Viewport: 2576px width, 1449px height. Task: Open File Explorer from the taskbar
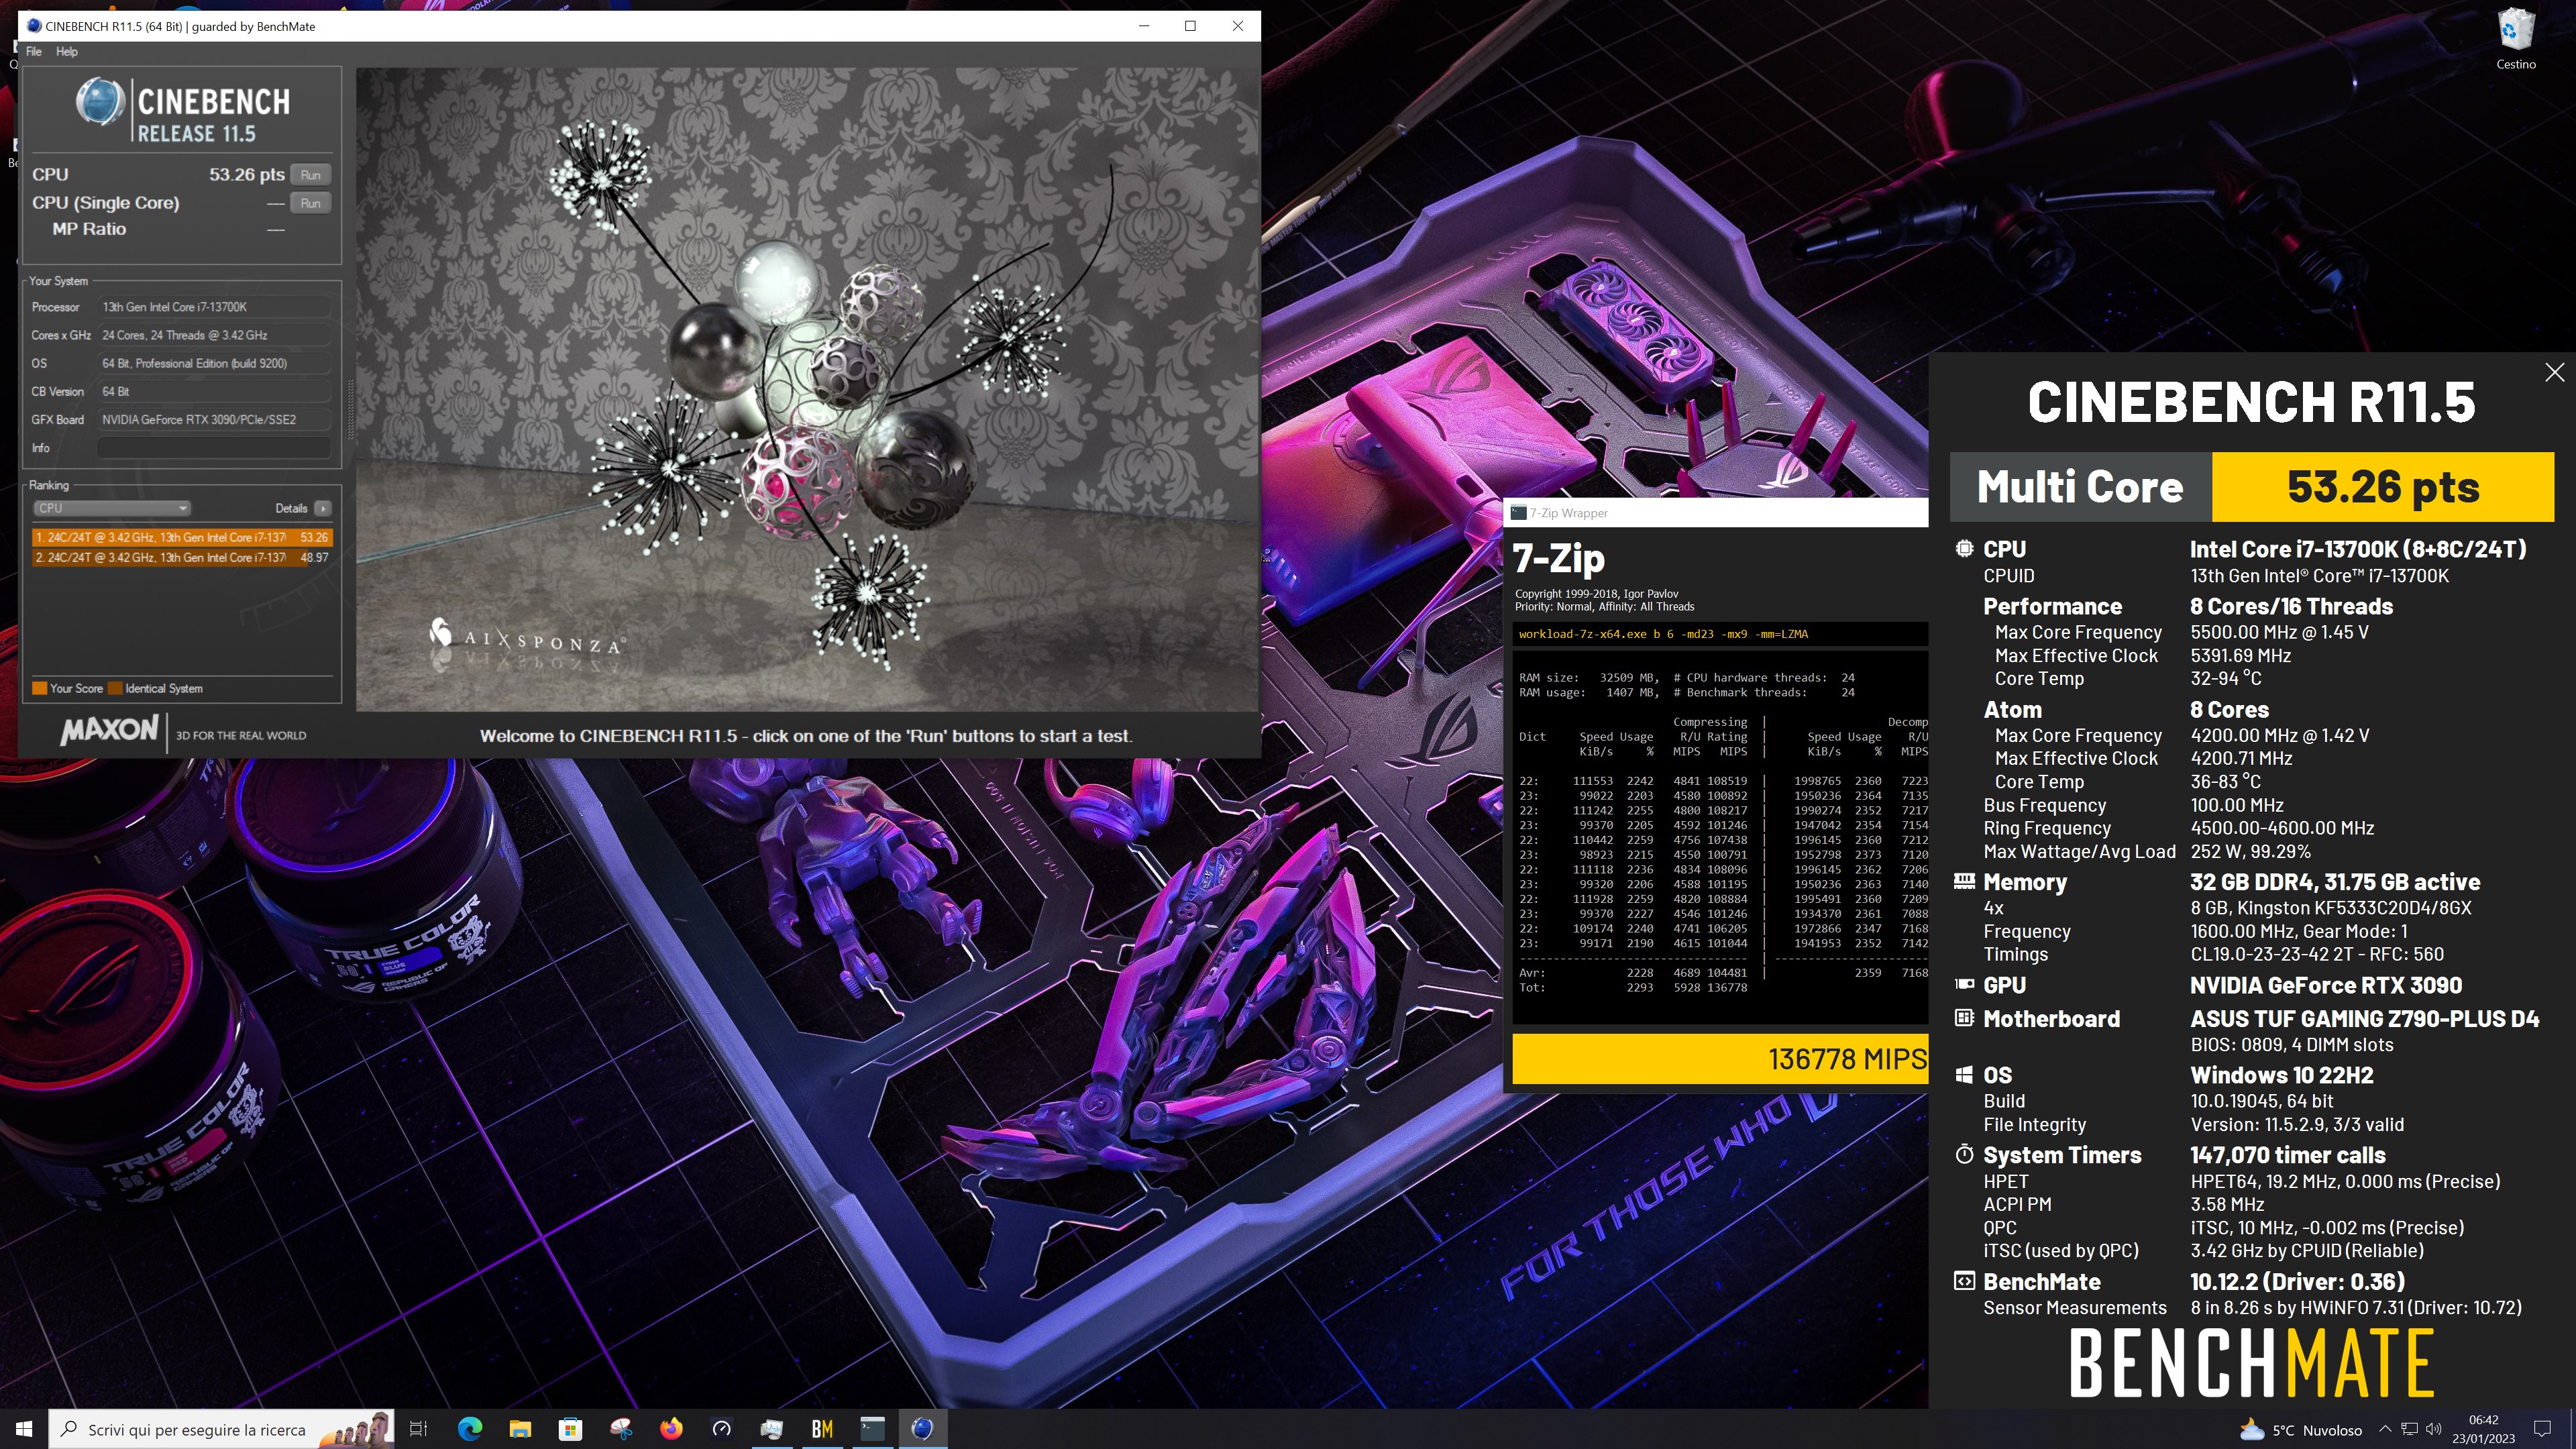pos(520,1429)
